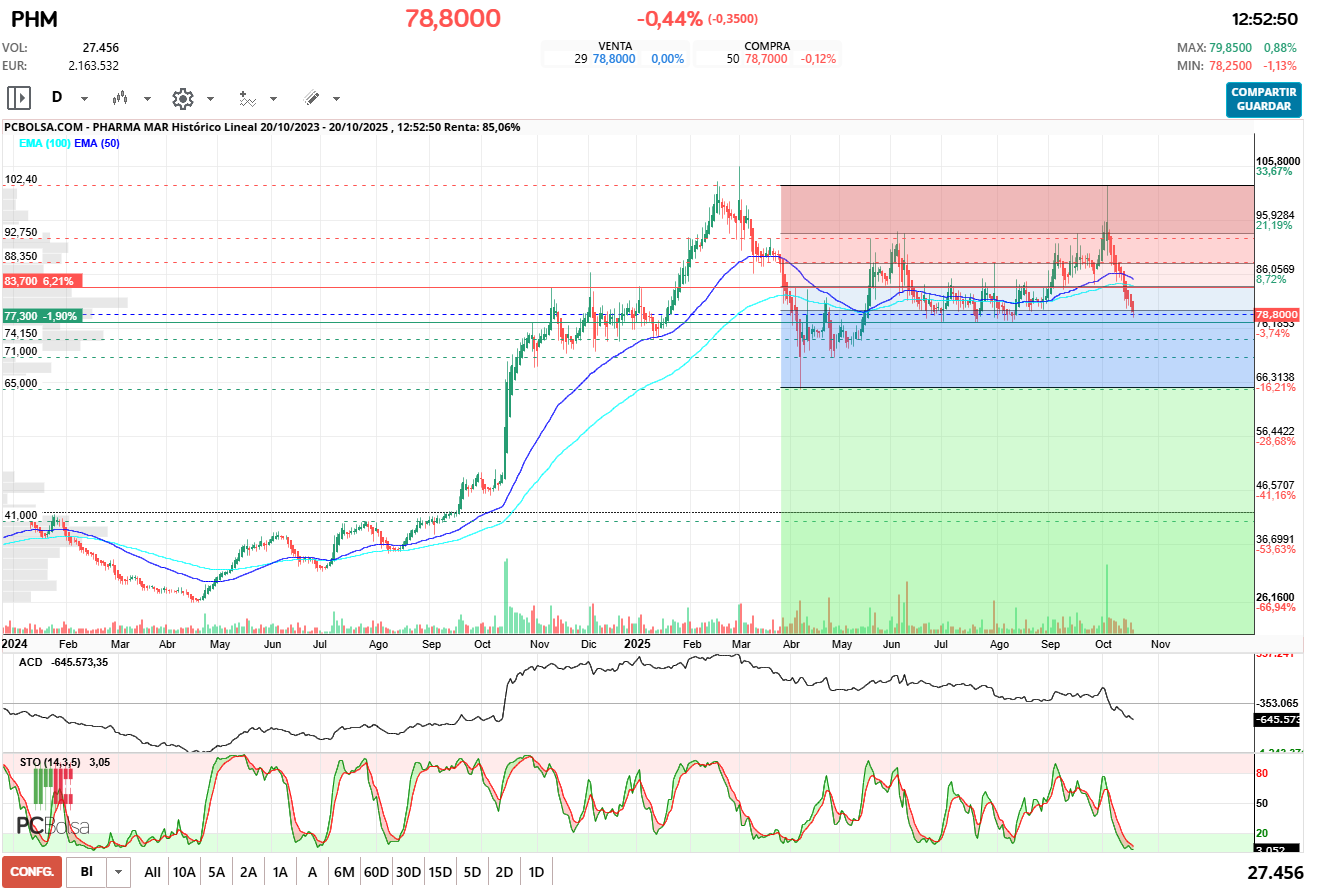
Task: Click the PCBolsa logo watermark
Action: tap(52, 810)
